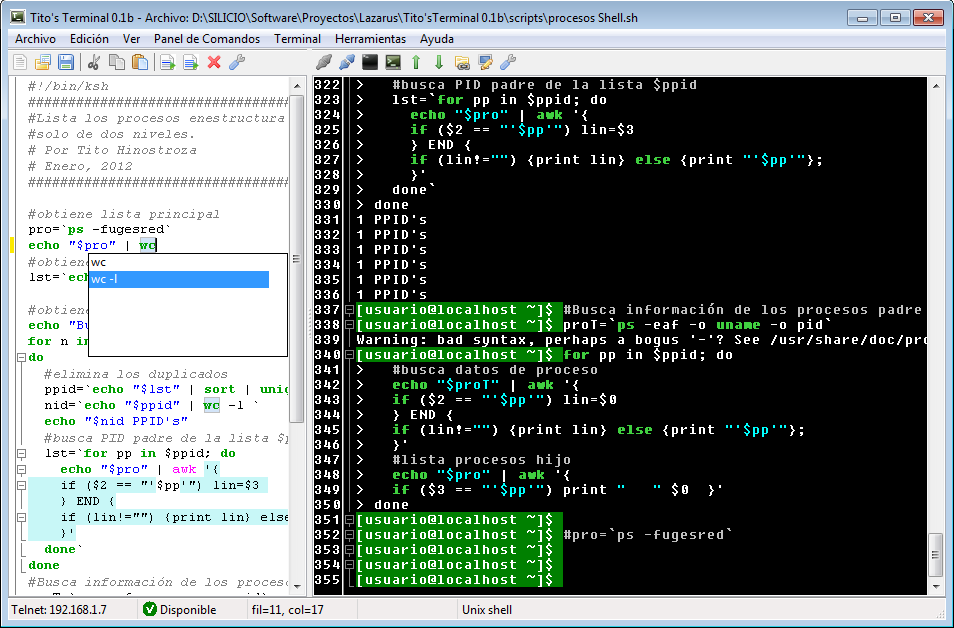Viewport: 954px width, 628px height.
Task: Collapse the fold marker at terminal line 340
Action: click(349, 355)
